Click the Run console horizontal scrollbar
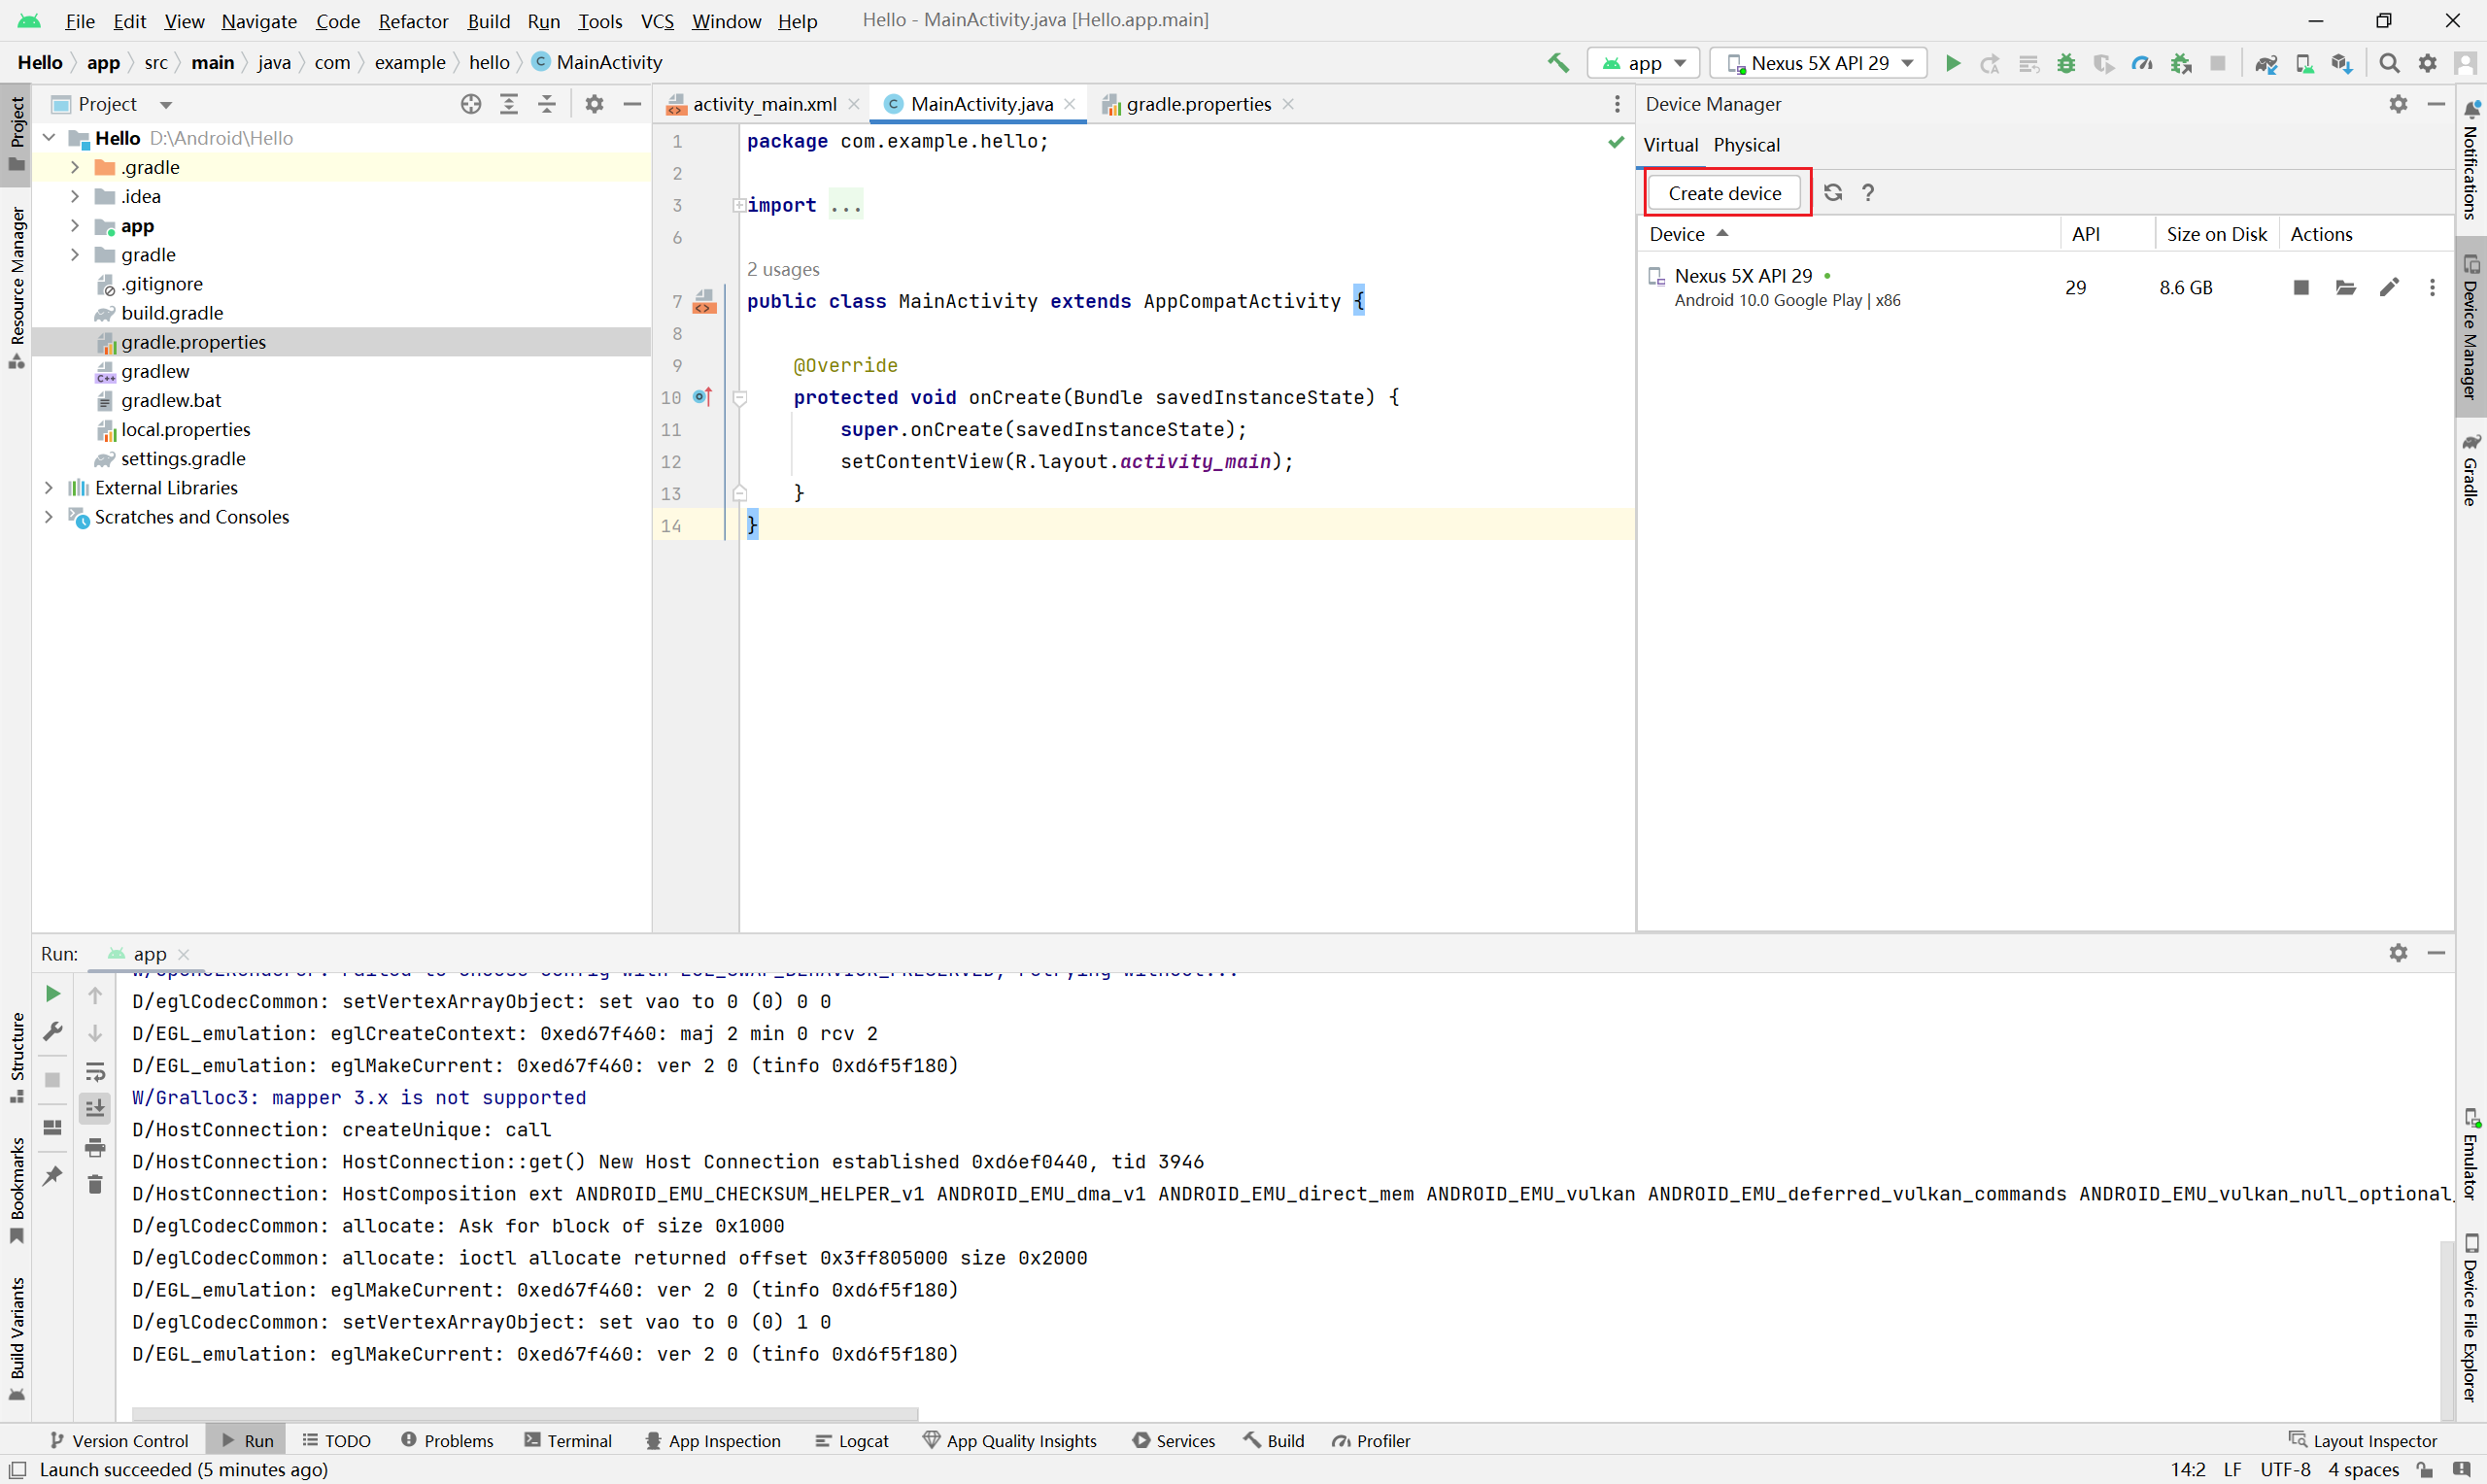Screen dimensions: 2487x1484 pyautogui.click(x=525, y=1413)
